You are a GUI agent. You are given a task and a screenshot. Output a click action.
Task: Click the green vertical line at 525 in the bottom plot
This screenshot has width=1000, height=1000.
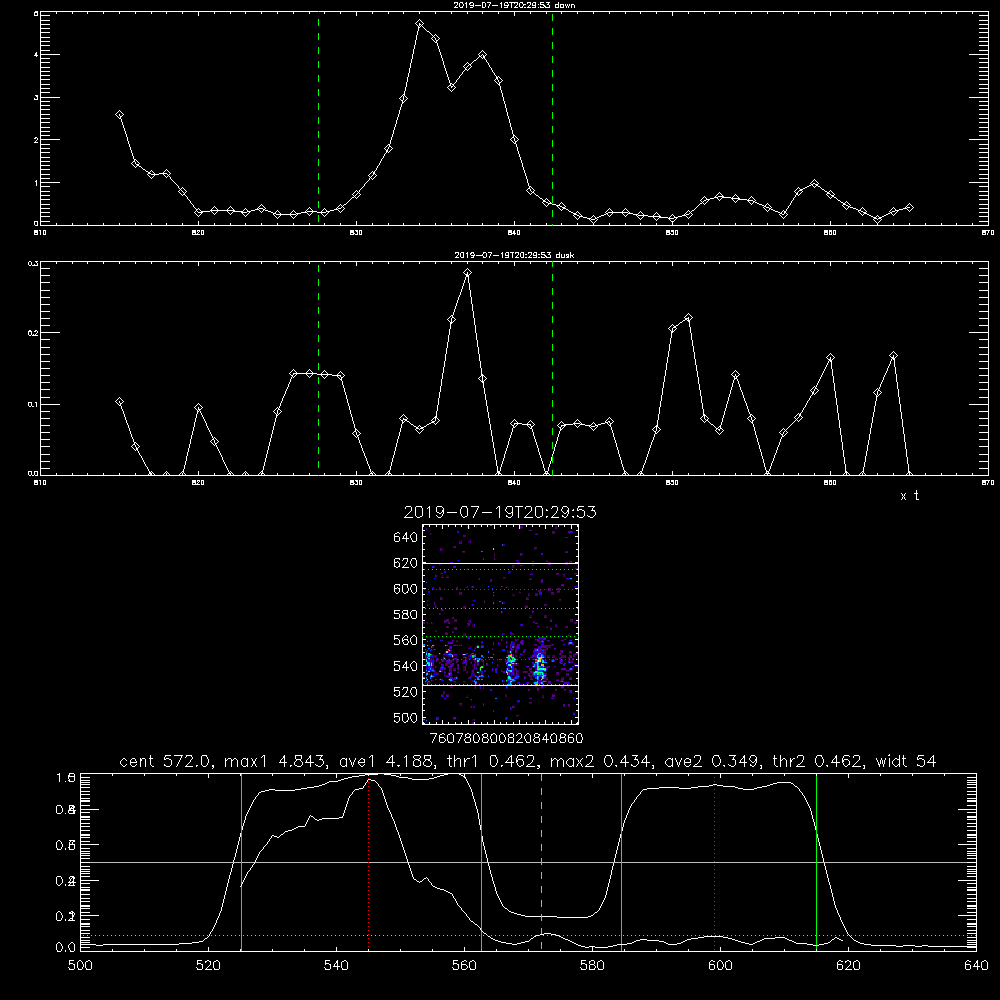[x=241, y=862]
